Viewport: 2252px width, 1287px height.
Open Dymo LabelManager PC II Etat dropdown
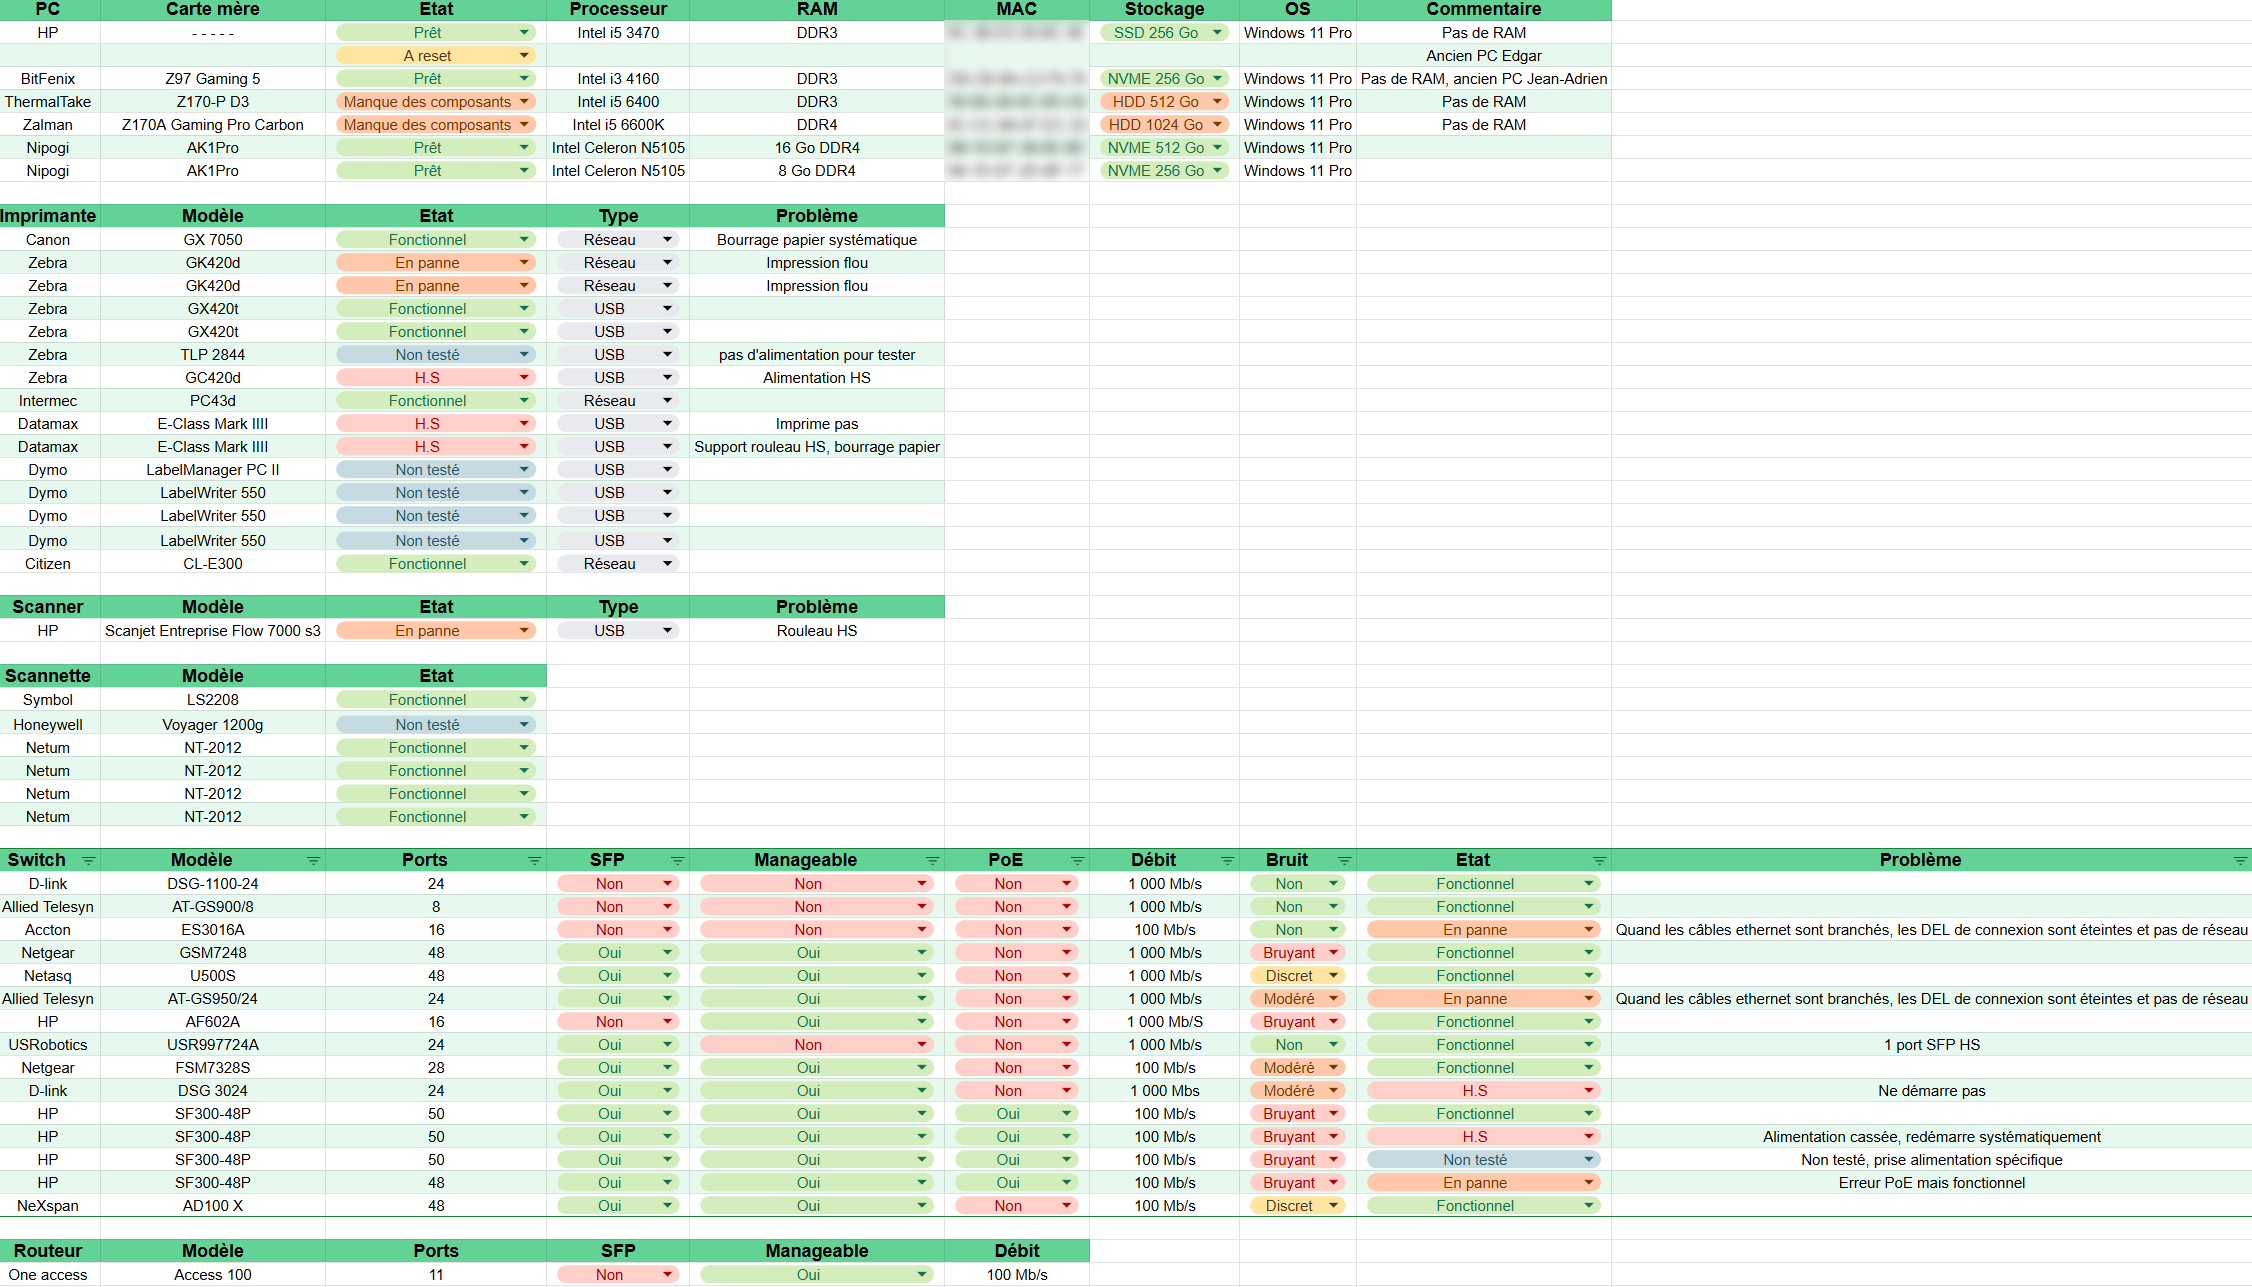(436, 470)
